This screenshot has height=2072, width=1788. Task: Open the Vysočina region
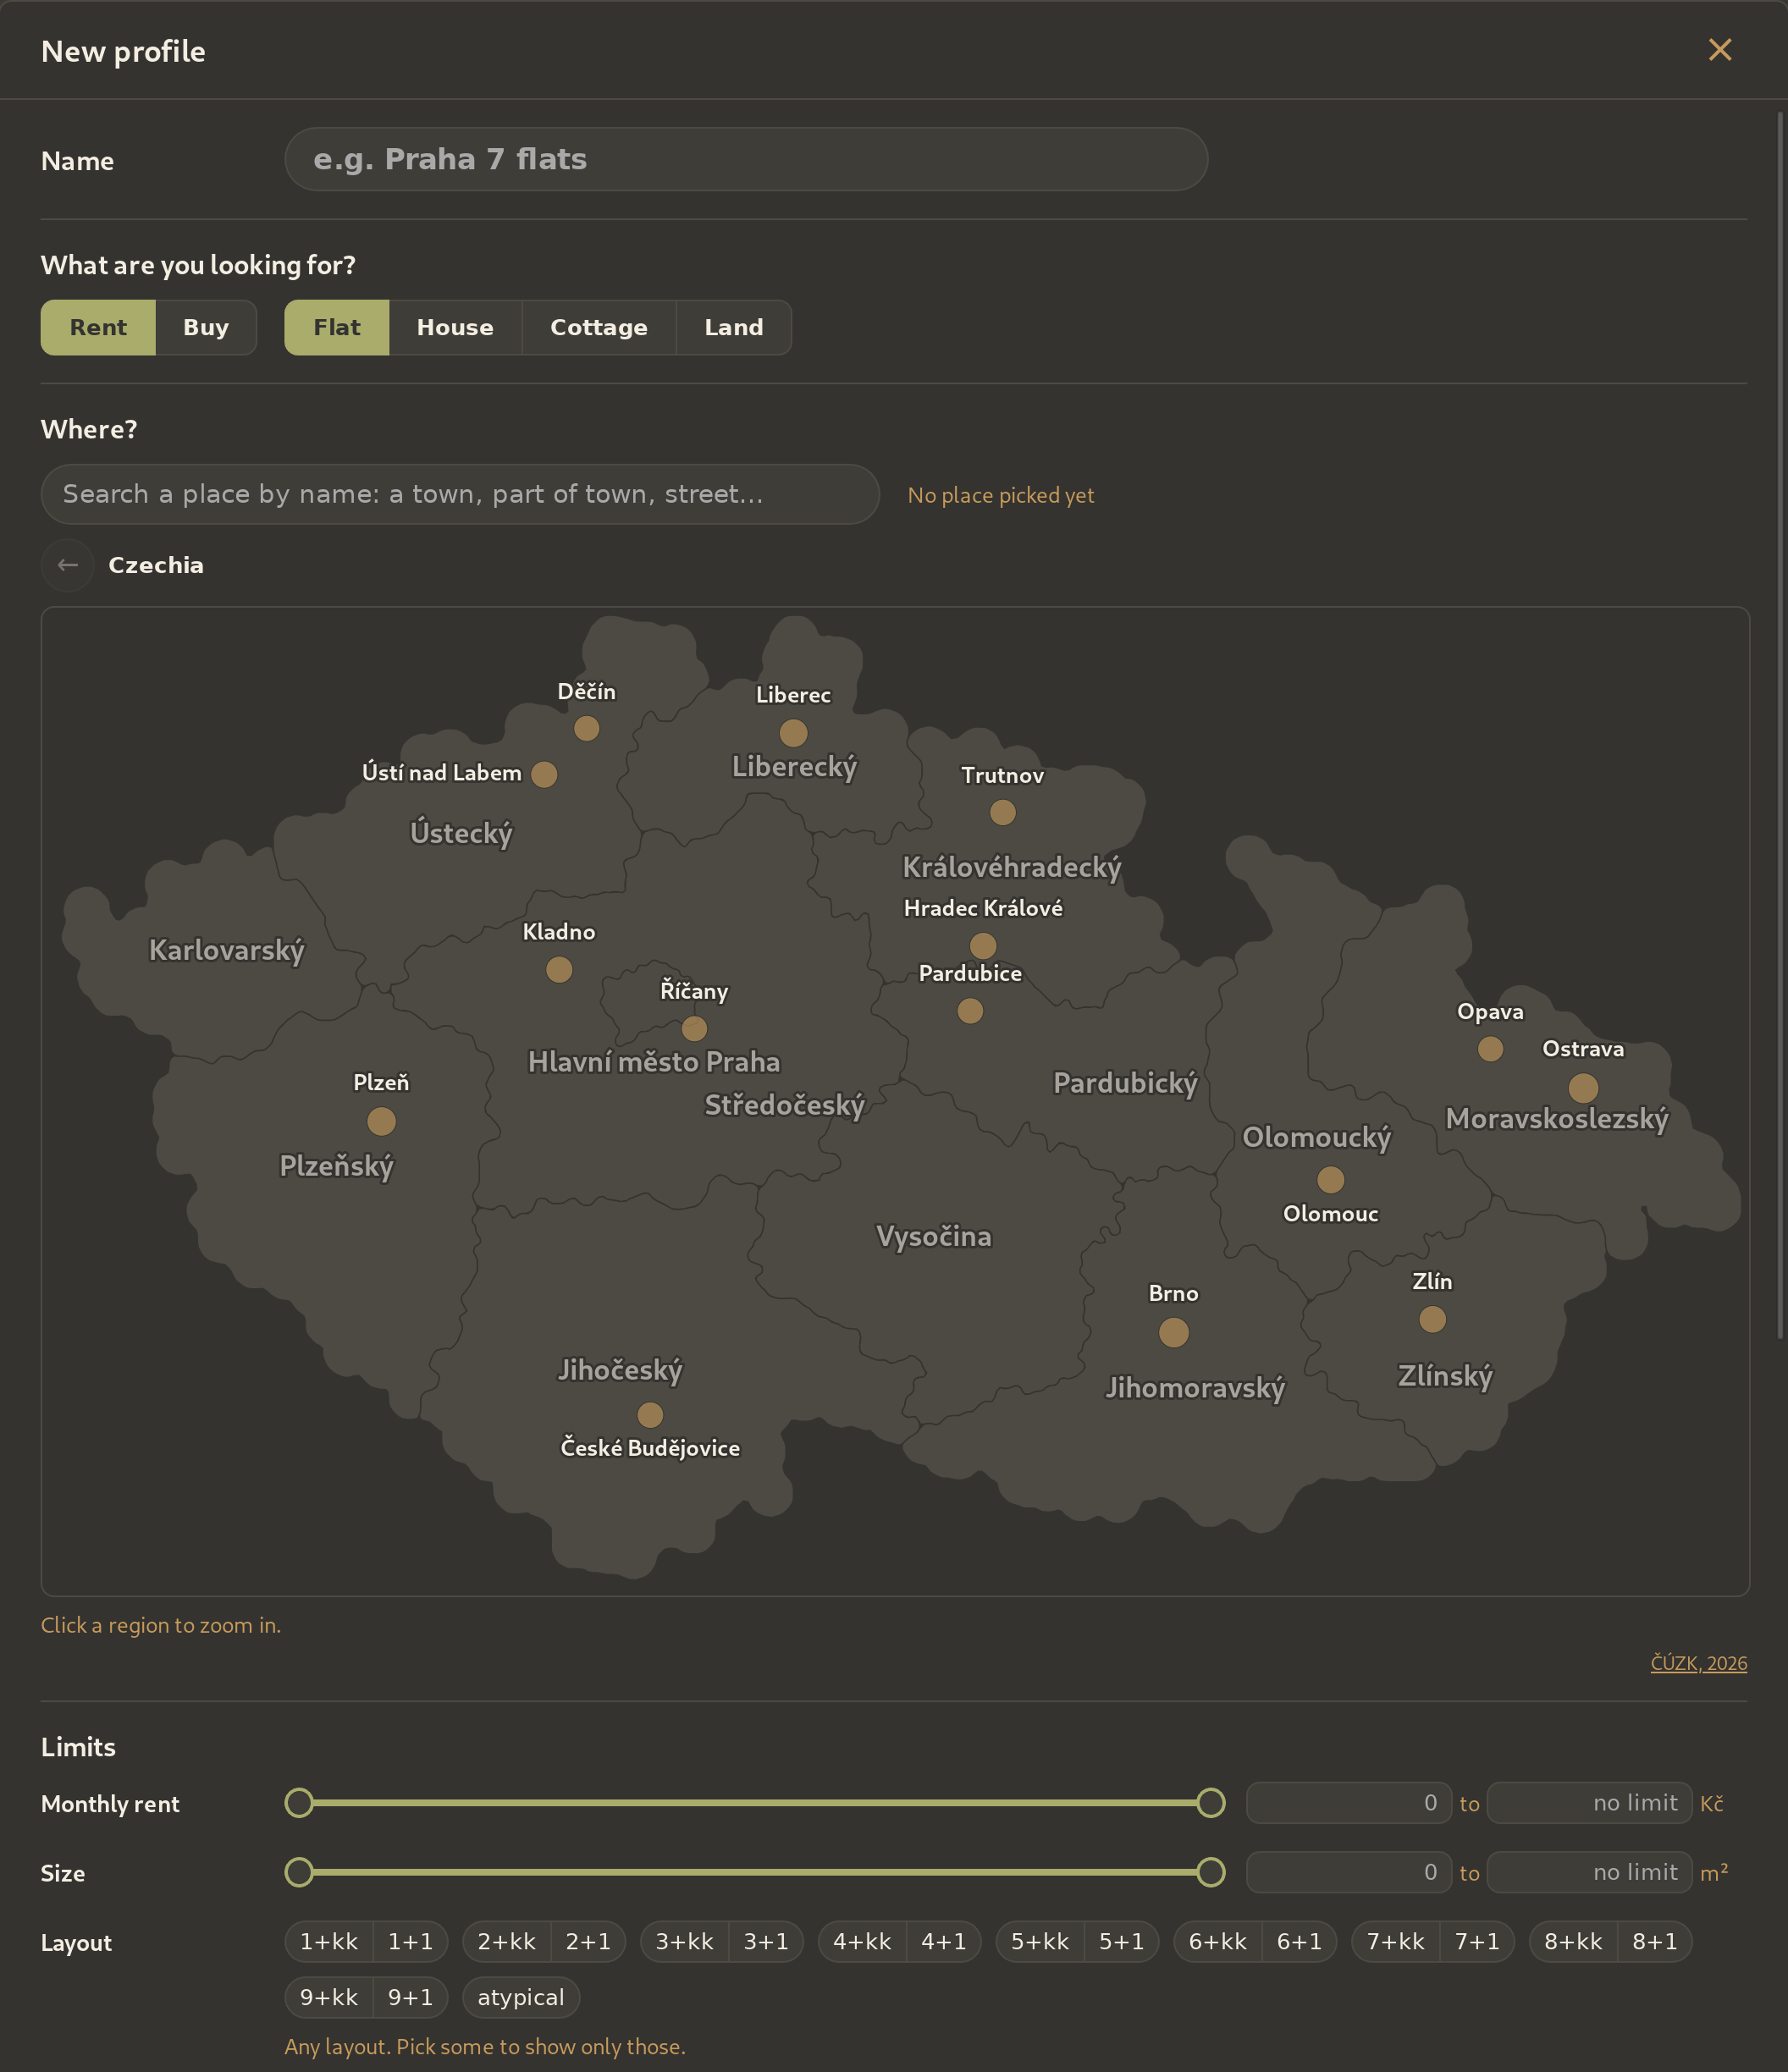click(x=933, y=1235)
